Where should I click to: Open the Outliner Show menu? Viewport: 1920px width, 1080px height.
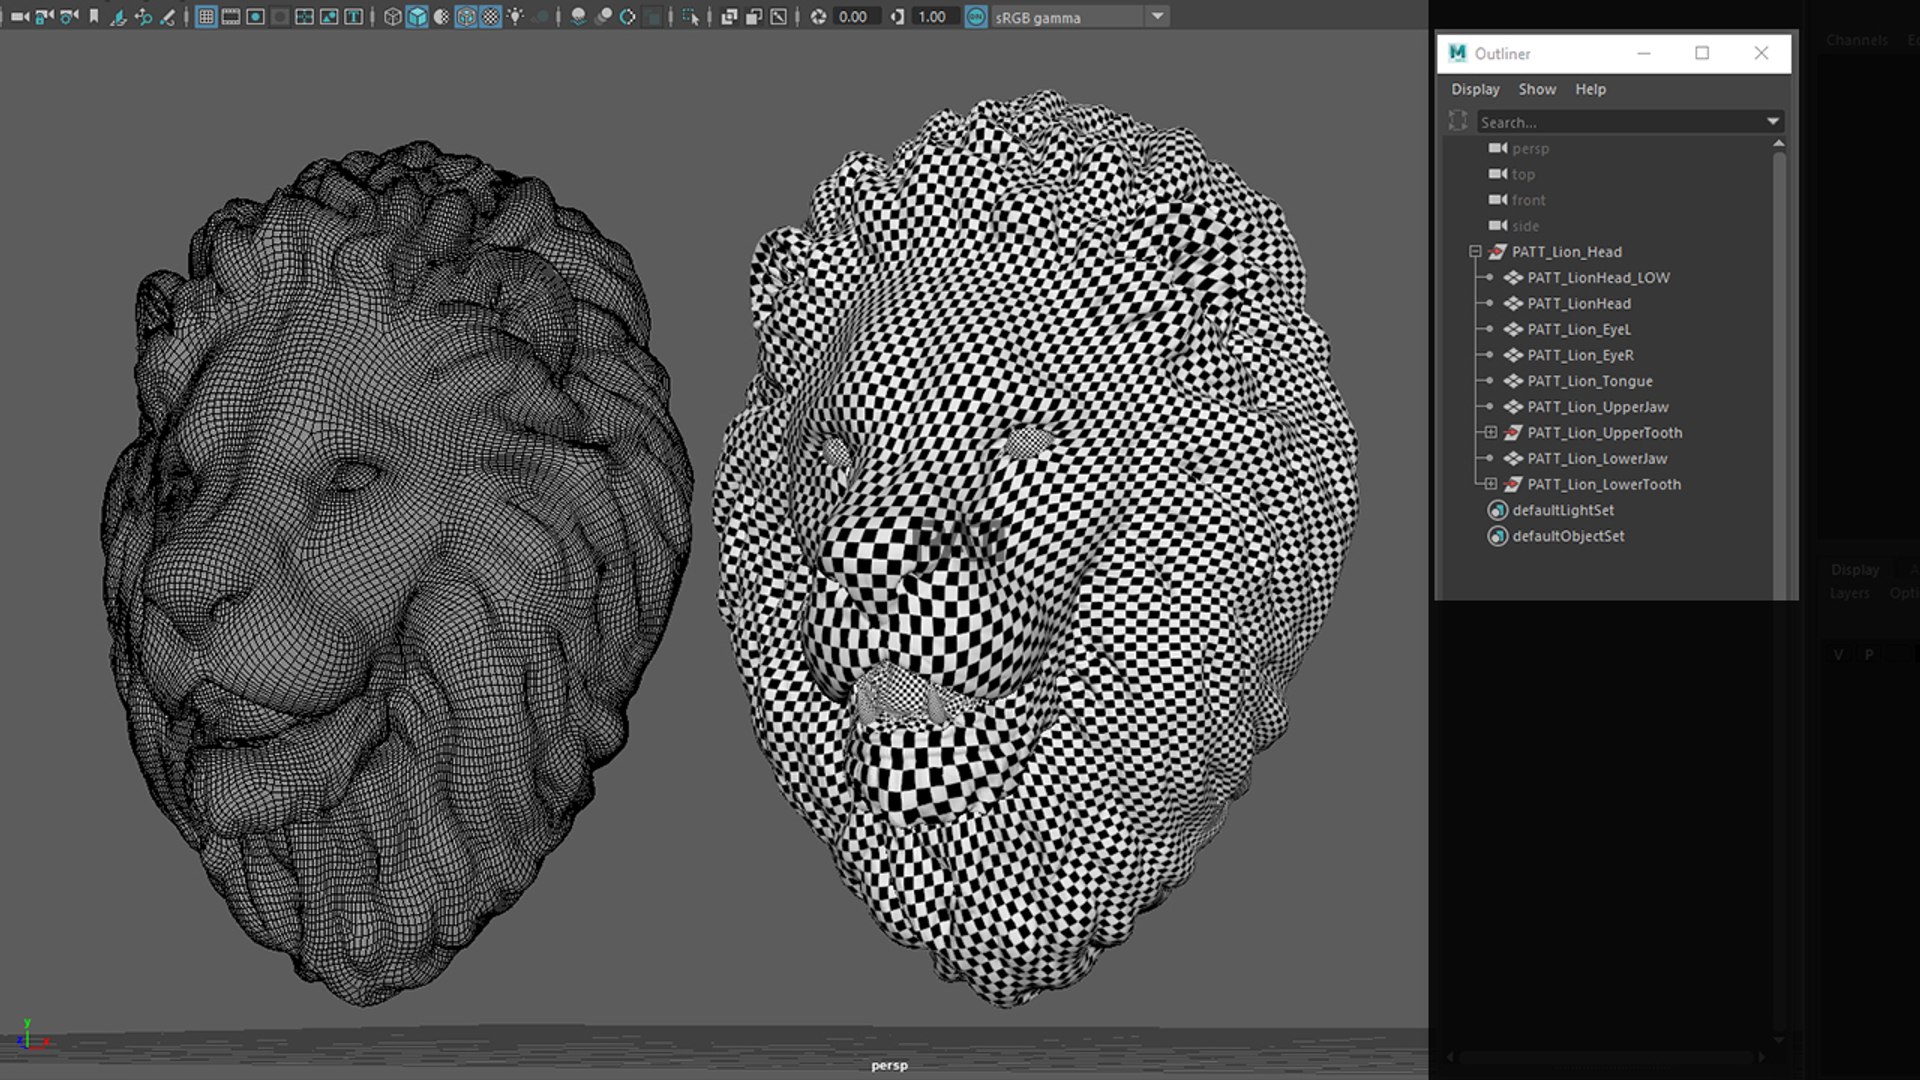(1537, 89)
